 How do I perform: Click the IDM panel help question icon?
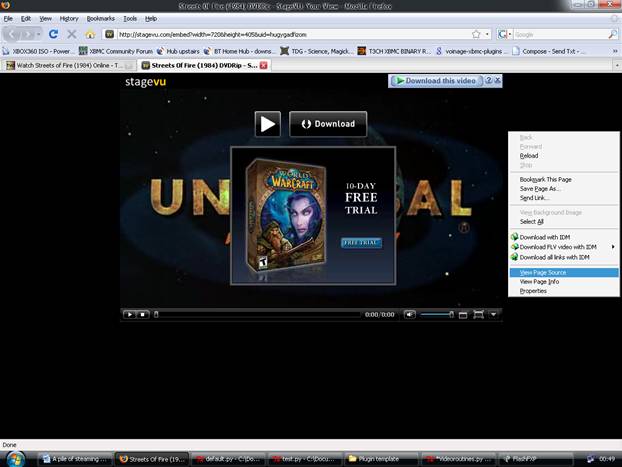(489, 80)
